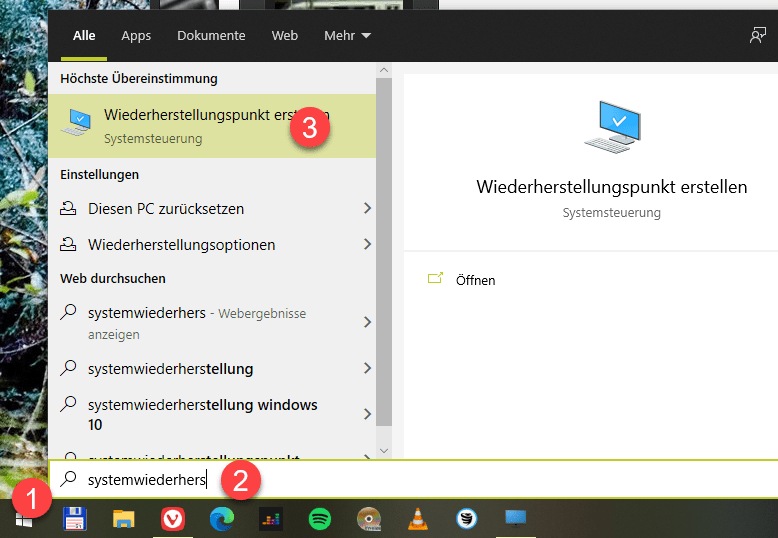Image resolution: width=778 pixels, height=538 pixels.
Task: Switch to the Apps tab
Action: point(136,36)
